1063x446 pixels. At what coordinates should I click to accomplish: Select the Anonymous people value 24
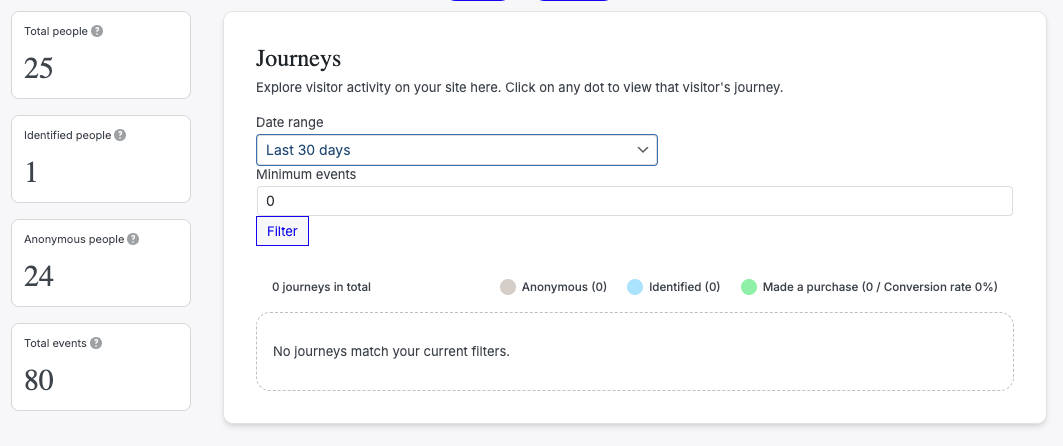click(39, 276)
